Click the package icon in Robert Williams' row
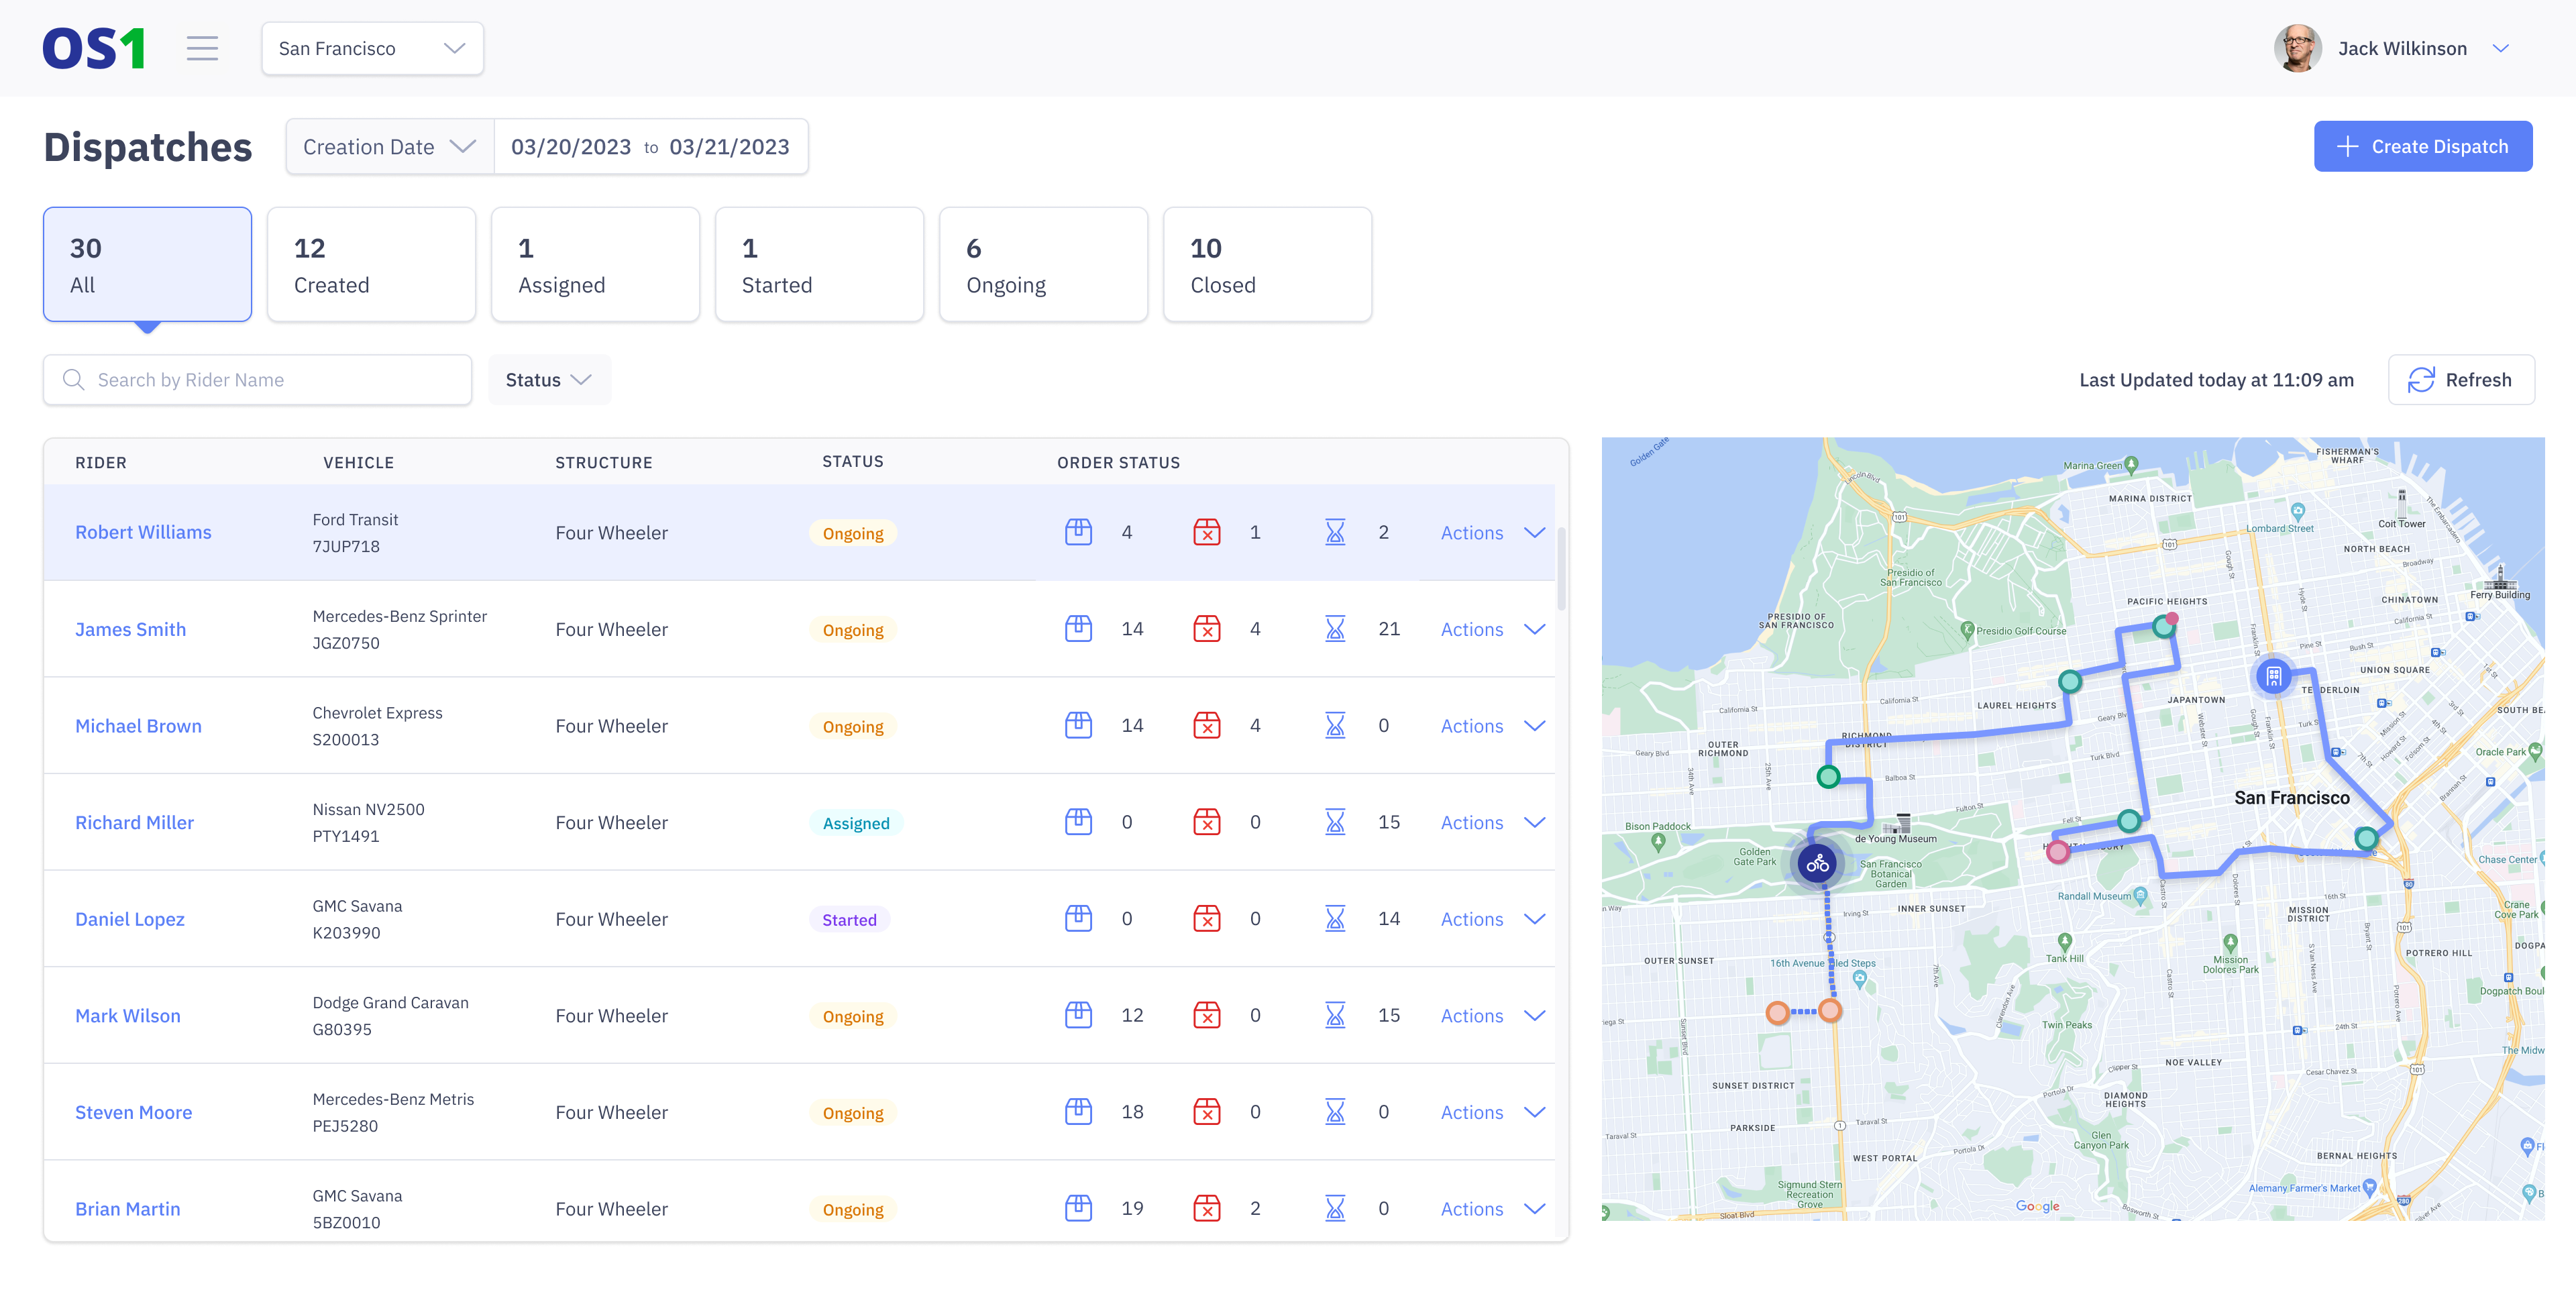 1079,532
